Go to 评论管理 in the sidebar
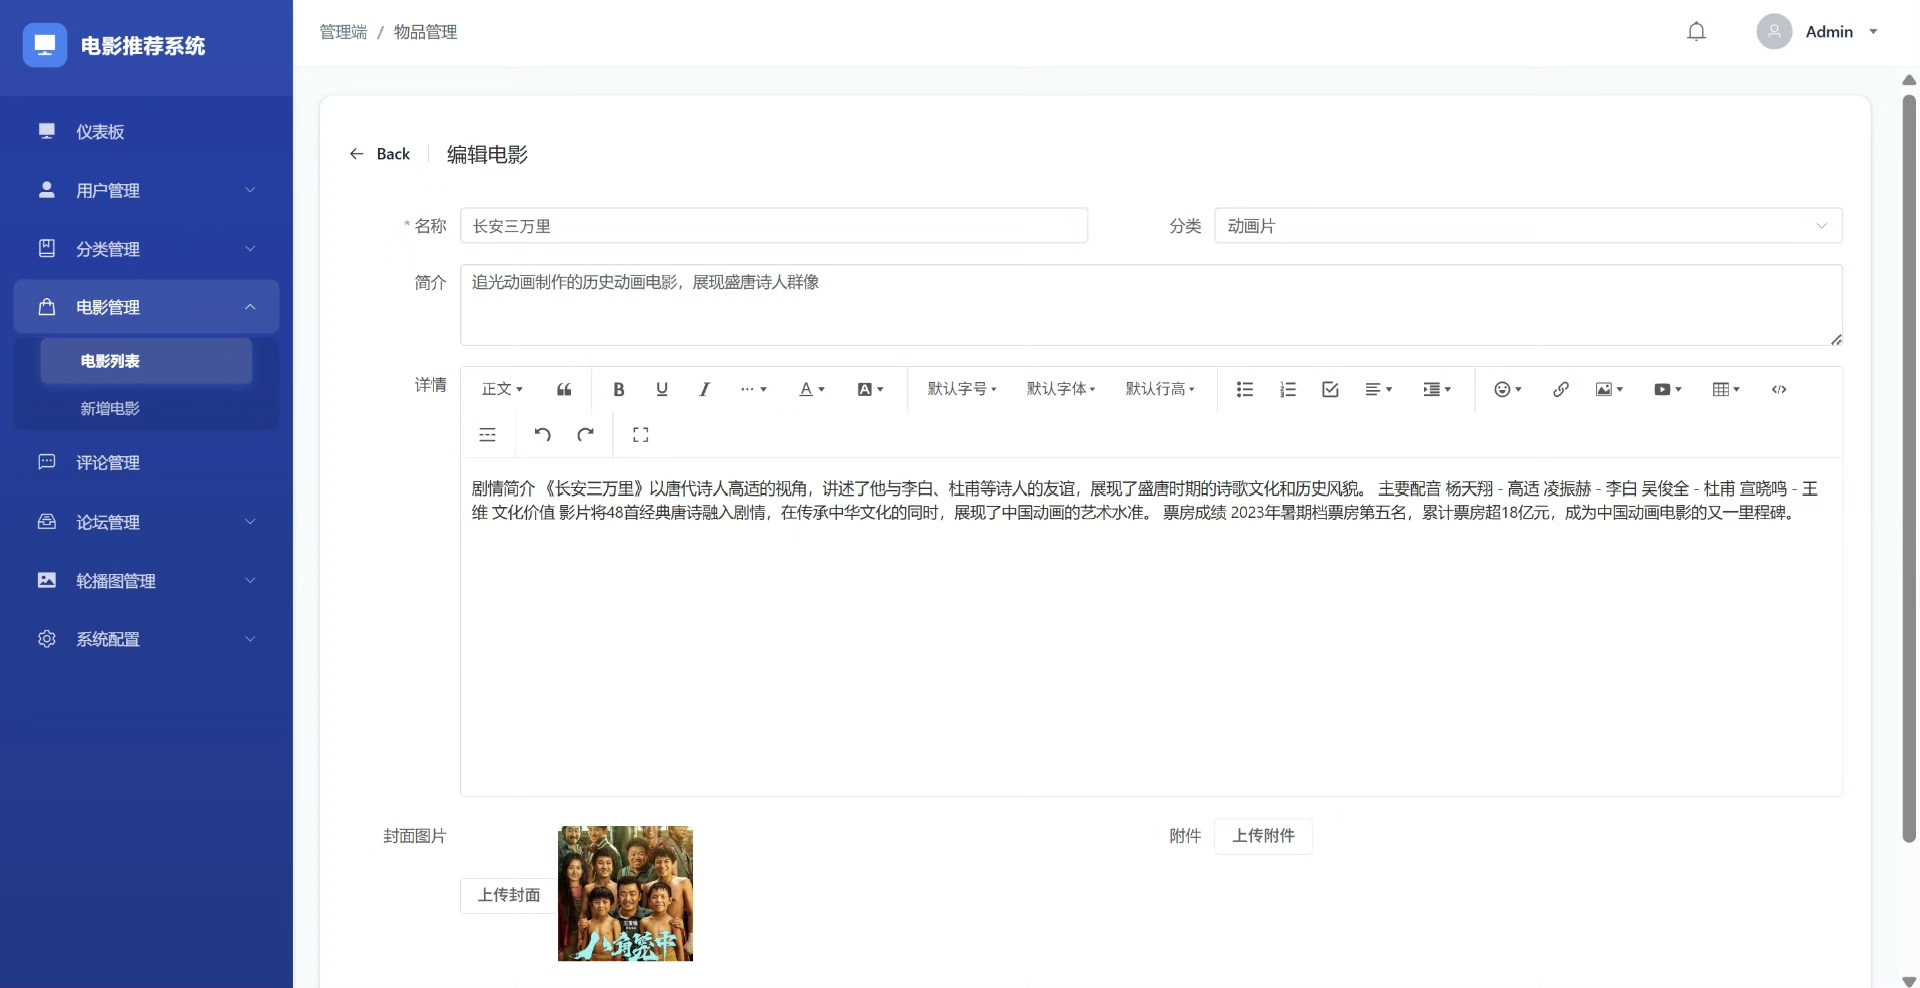 (108, 463)
